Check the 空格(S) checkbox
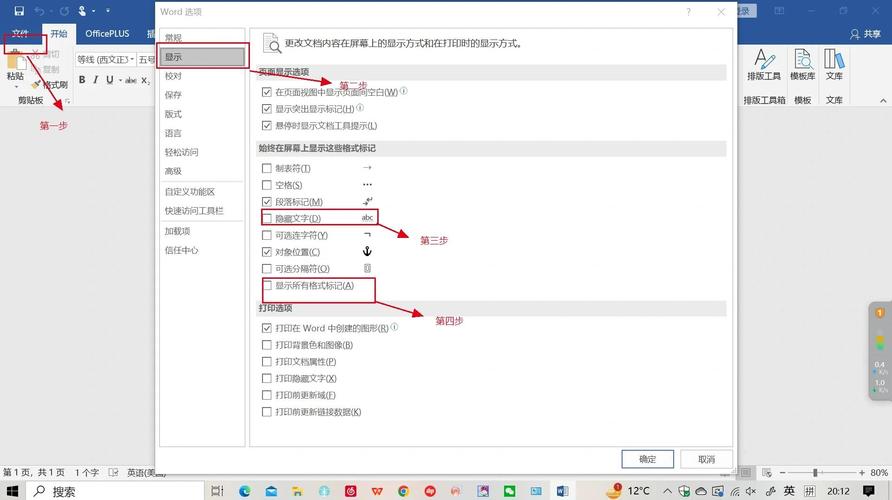892x500 pixels. tap(266, 185)
